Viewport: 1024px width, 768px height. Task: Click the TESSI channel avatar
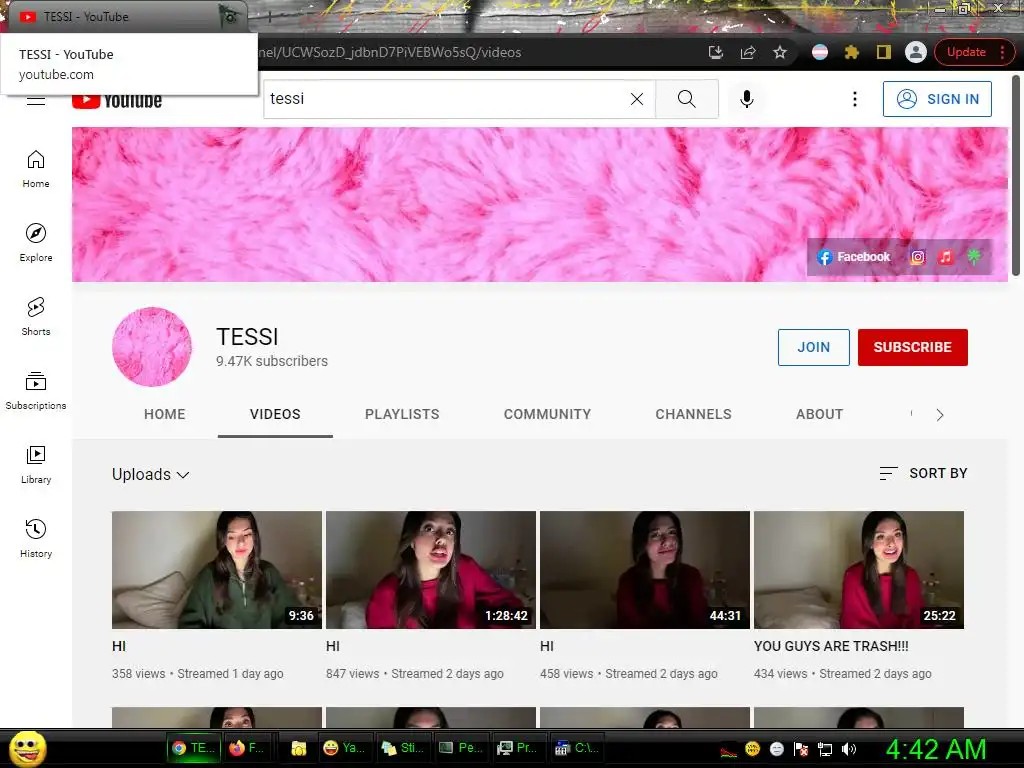[x=152, y=347]
